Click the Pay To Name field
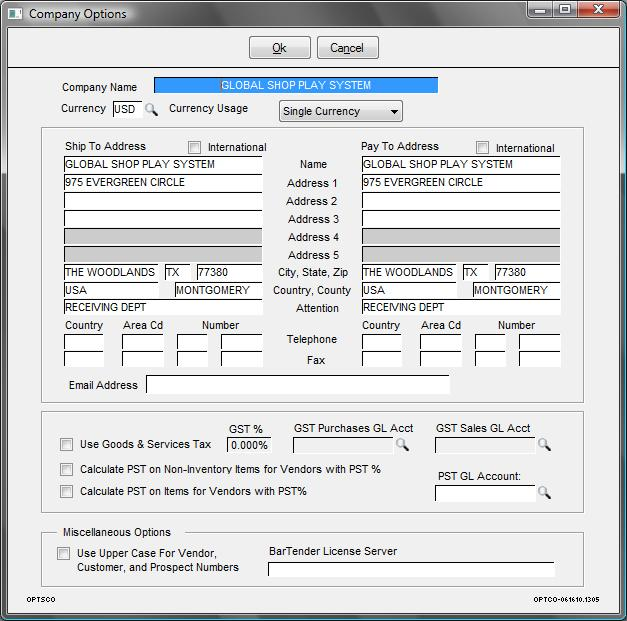 [x=461, y=164]
